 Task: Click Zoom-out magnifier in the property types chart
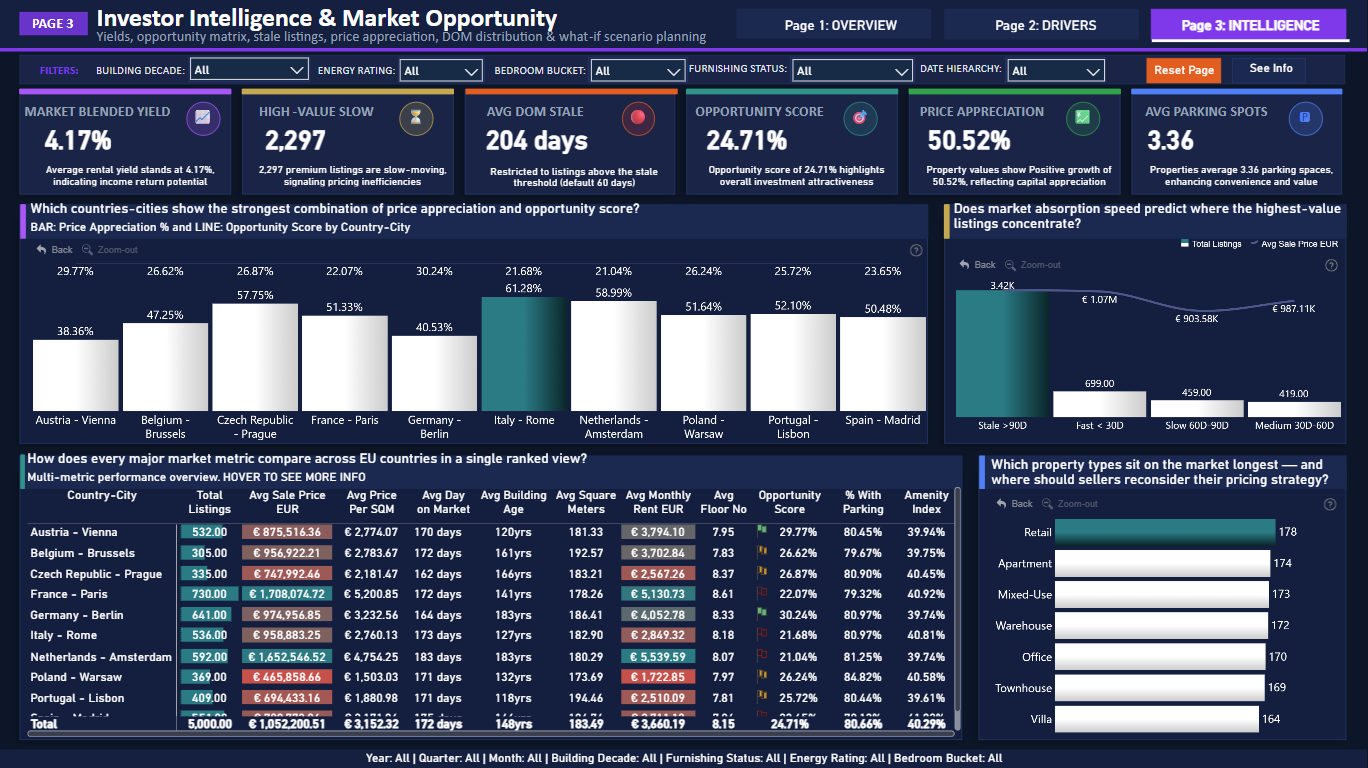point(1048,504)
